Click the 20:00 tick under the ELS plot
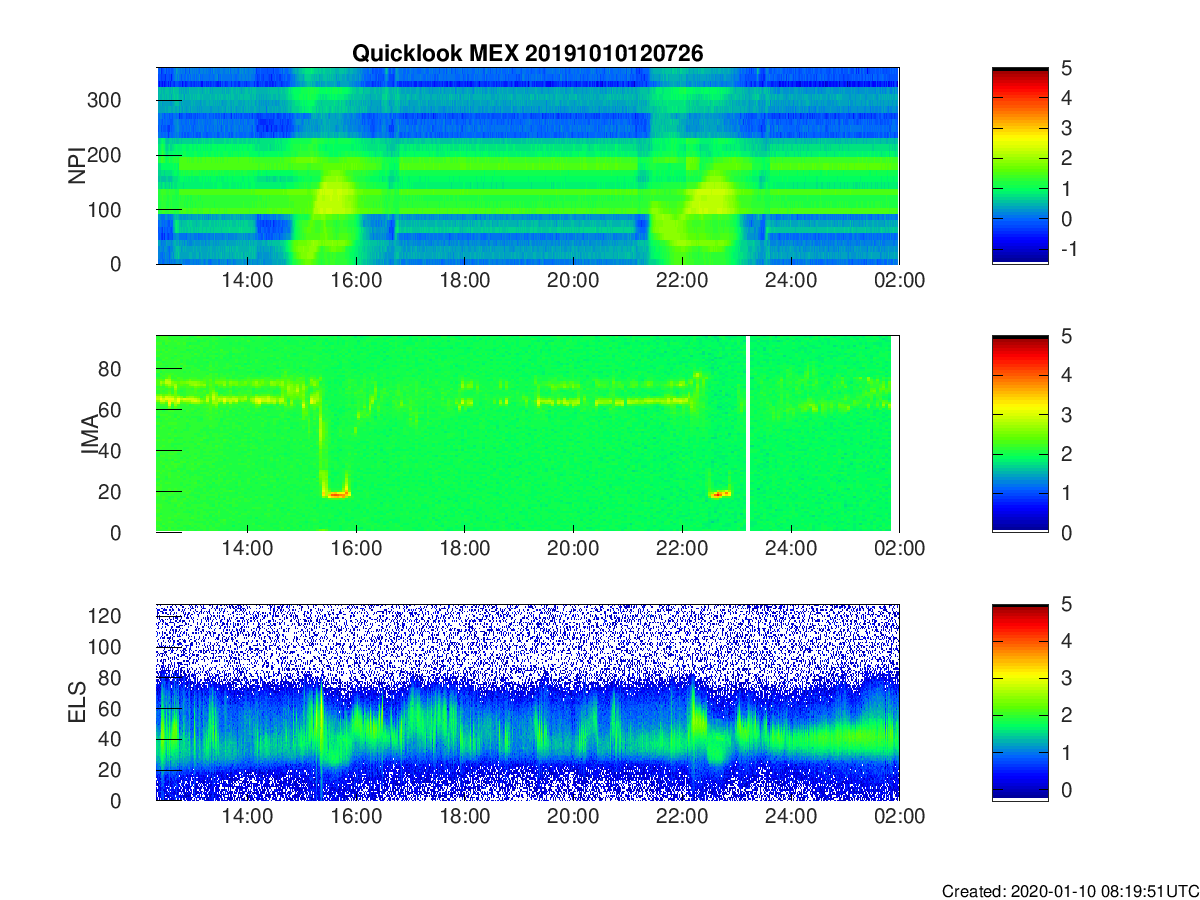This screenshot has height=900, width=1200. coord(573,817)
